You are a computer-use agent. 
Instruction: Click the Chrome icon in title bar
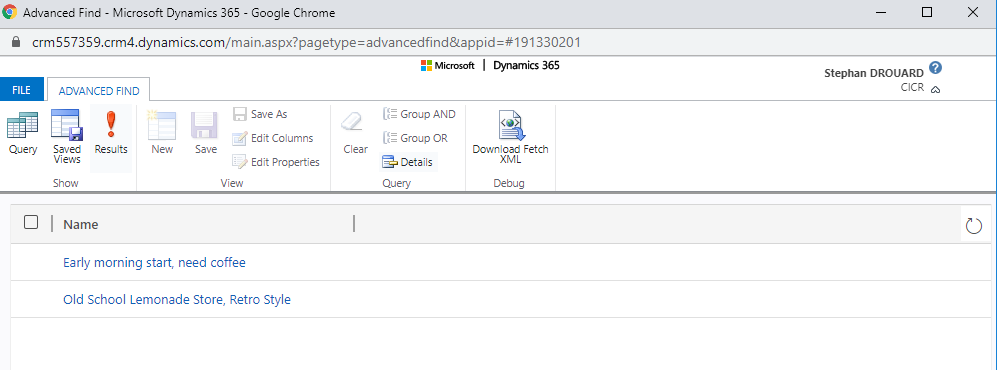[x=10, y=13]
